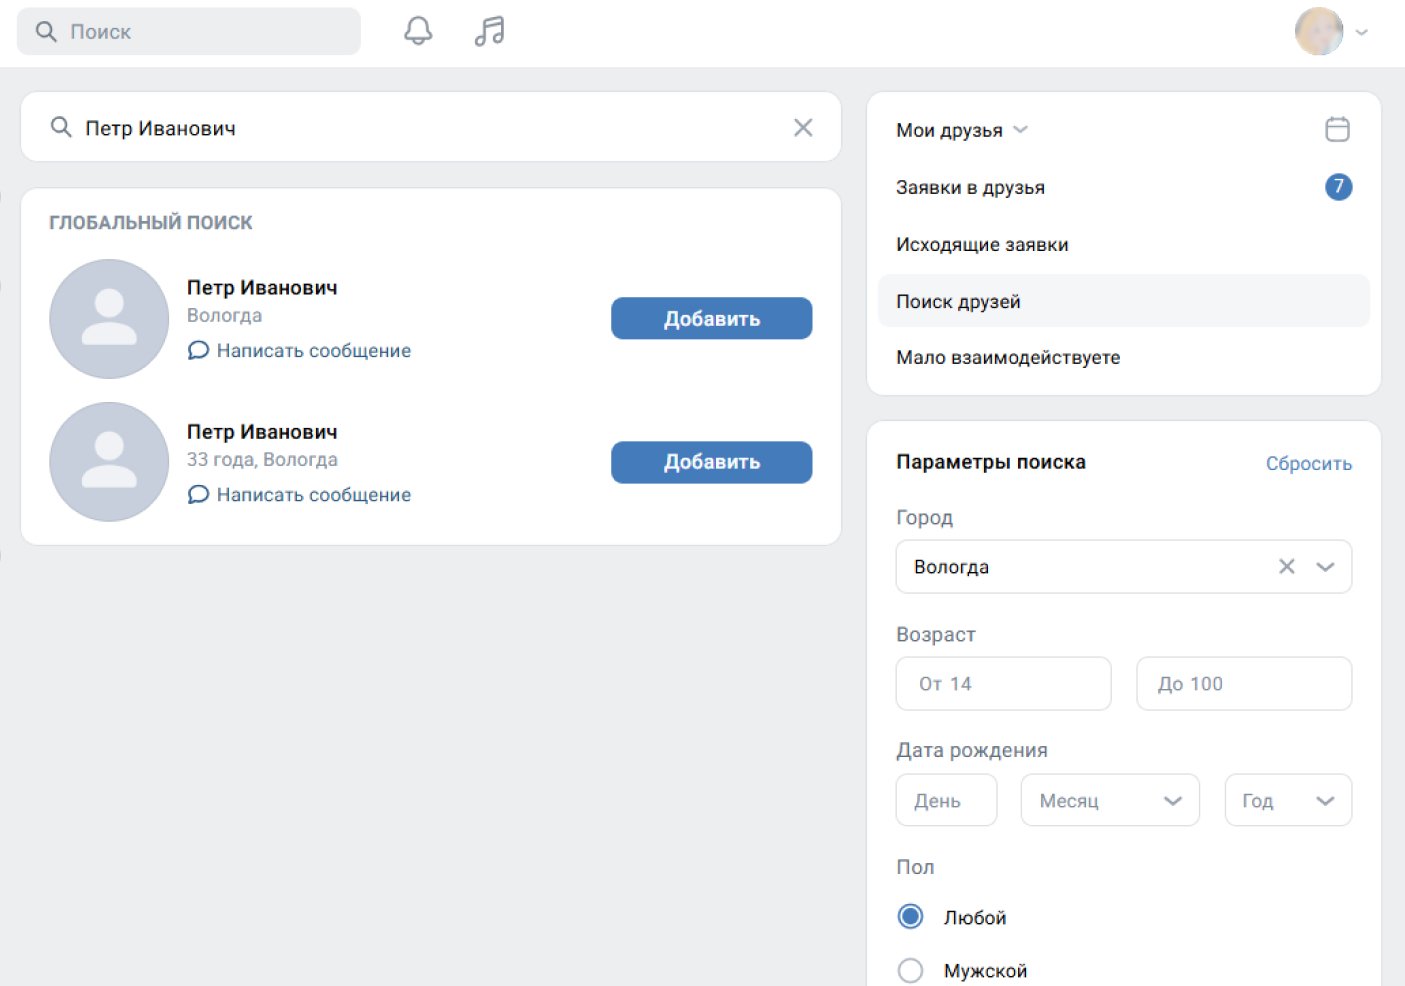Click the 7 friend requests badge
Screen dimensions: 1405x986
[x=1338, y=187]
